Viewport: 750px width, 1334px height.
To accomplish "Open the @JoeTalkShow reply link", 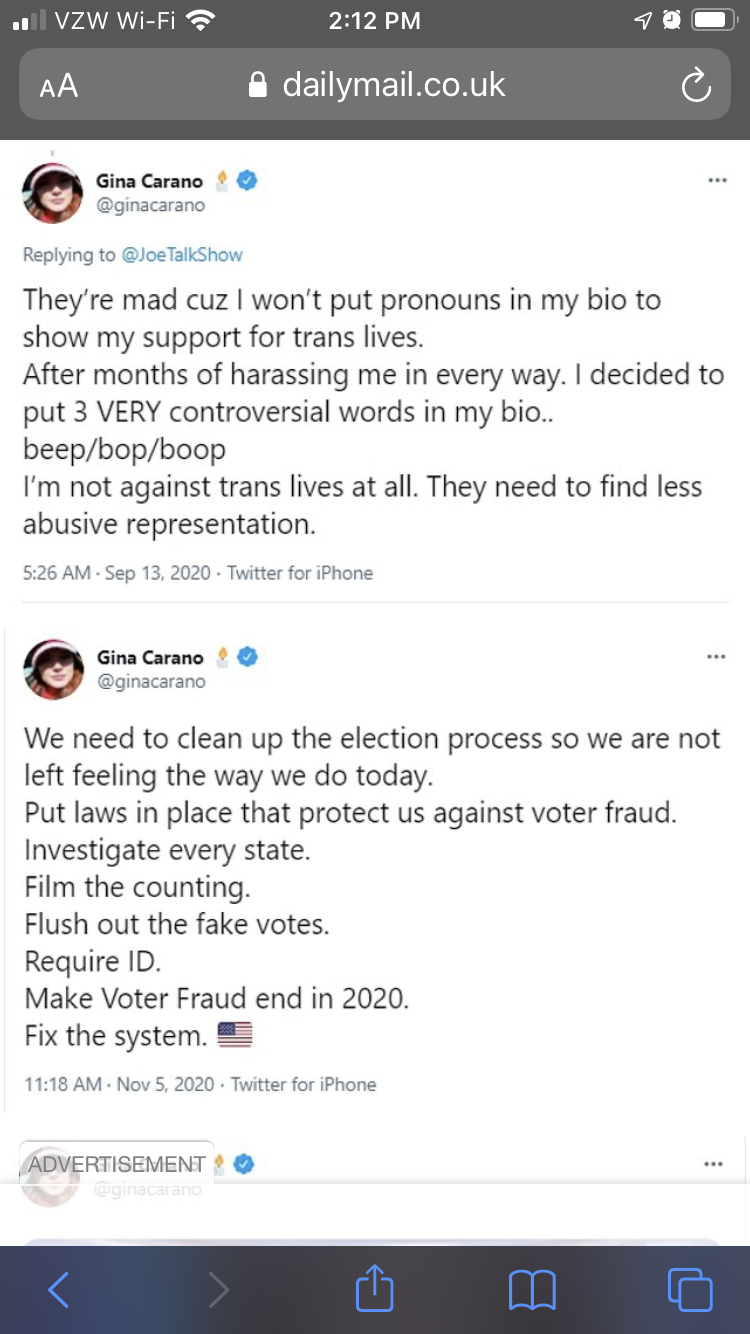I will pos(182,255).
